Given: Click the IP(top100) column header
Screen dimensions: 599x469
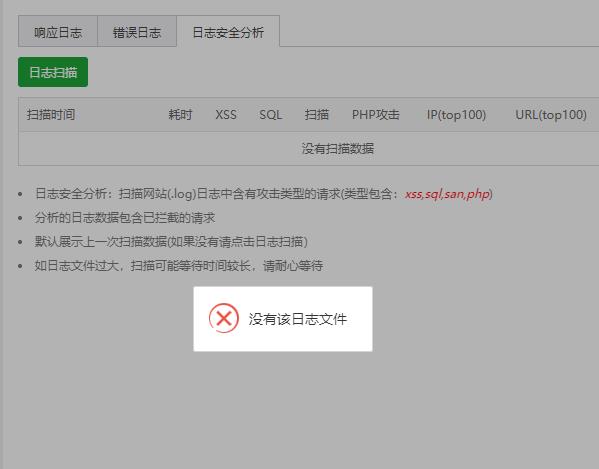Looking at the screenshot, I should [456, 115].
